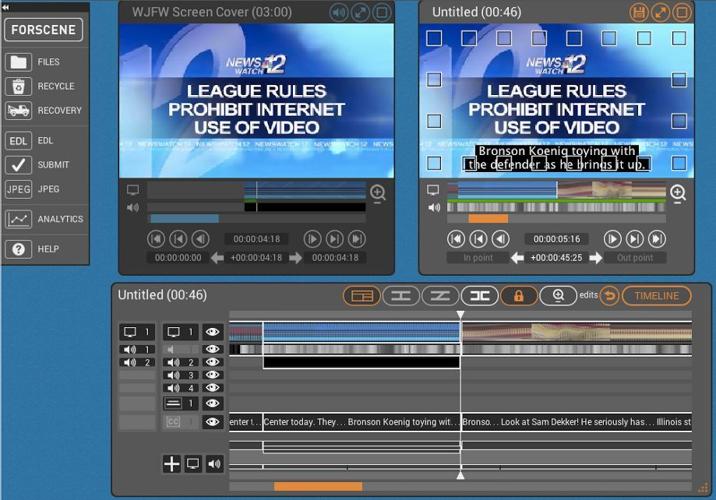Toggle eye icon for audio track 2
The height and width of the screenshot is (500, 716).
[212, 362]
